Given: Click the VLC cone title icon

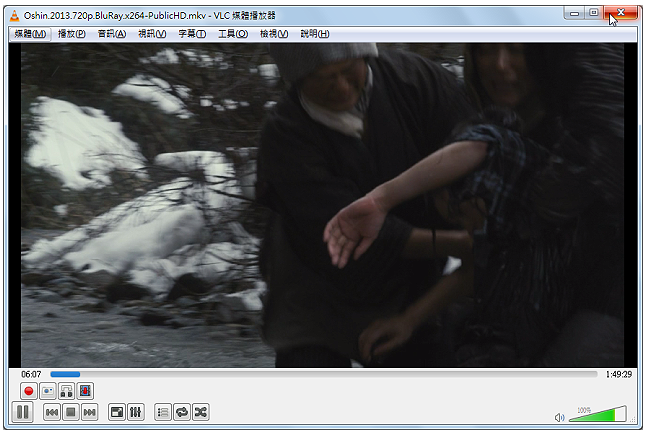Looking at the screenshot, I should pos(15,16).
